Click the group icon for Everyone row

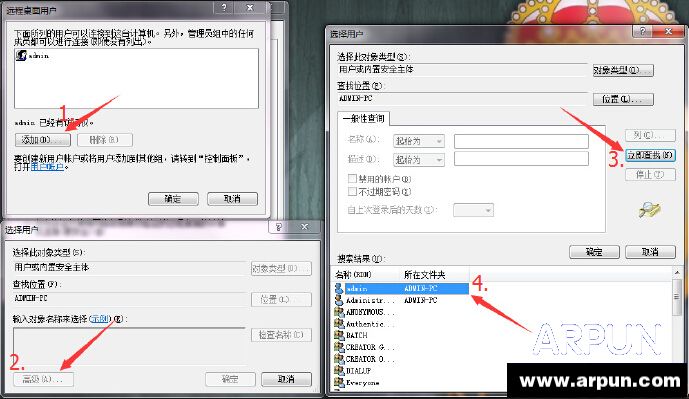click(339, 382)
